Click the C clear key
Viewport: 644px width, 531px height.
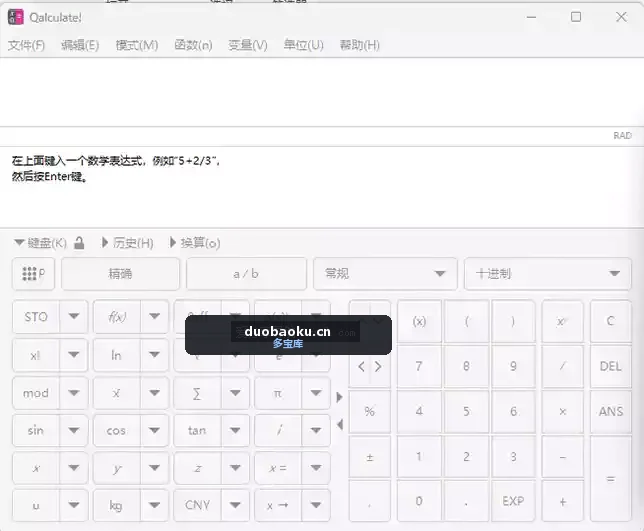coord(611,321)
